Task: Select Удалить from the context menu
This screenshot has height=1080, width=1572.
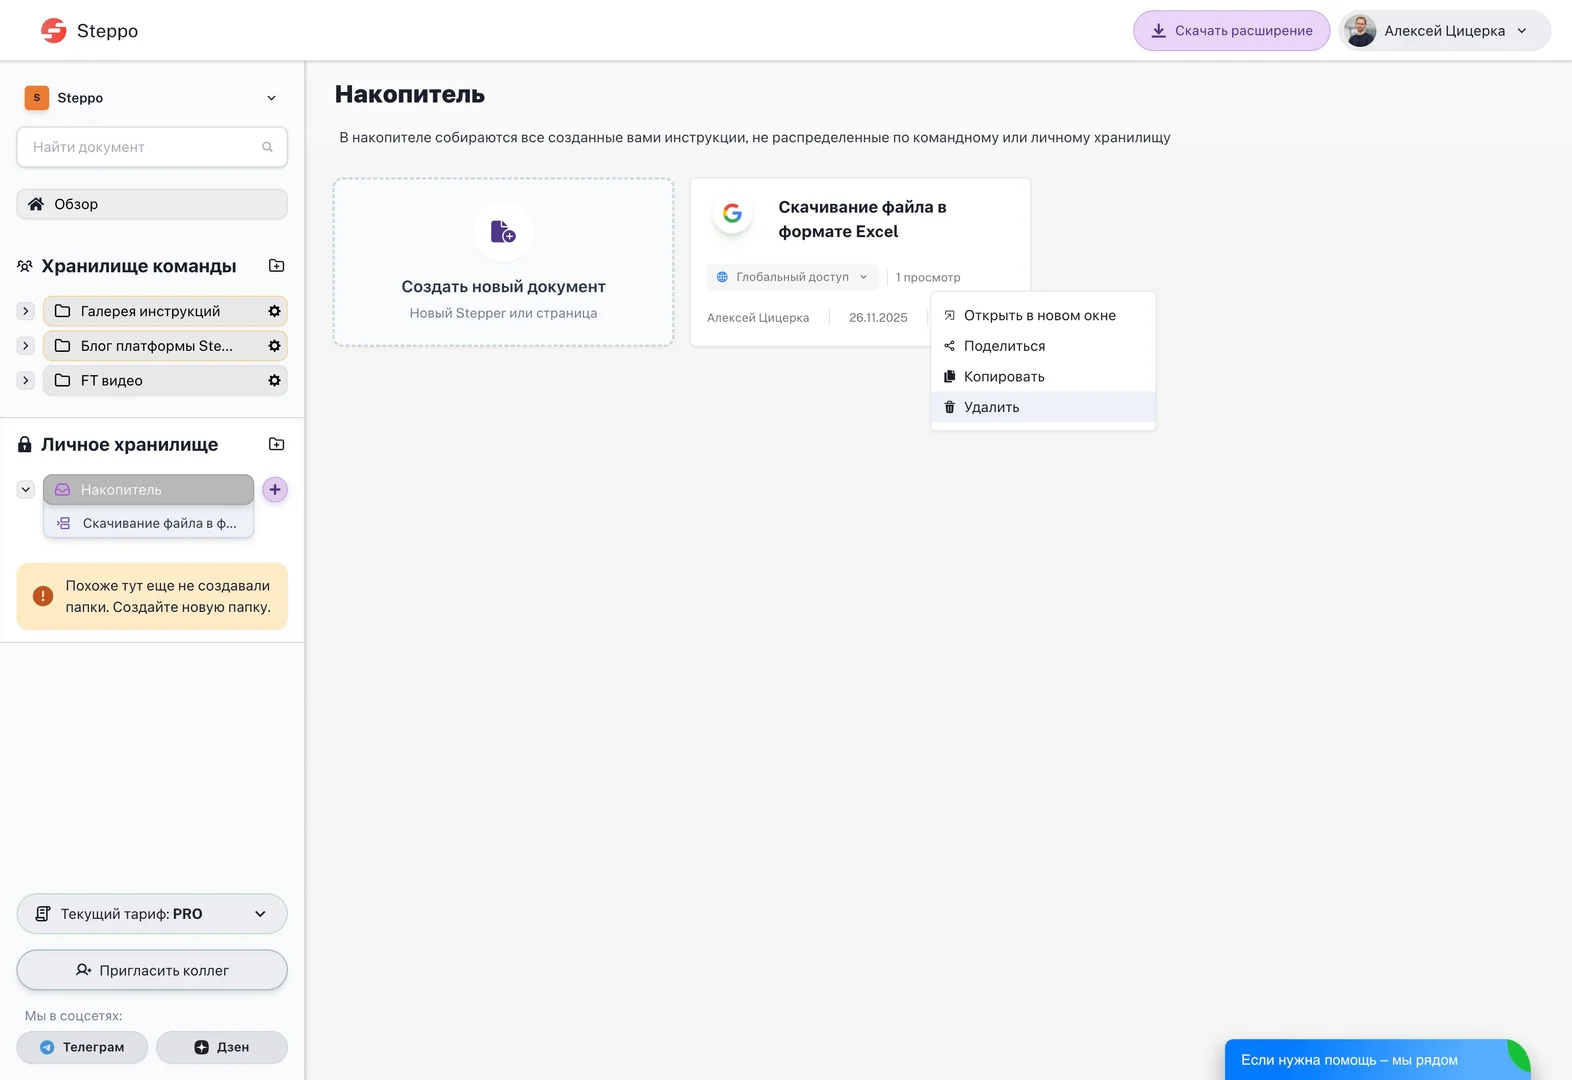Action: (991, 407)
